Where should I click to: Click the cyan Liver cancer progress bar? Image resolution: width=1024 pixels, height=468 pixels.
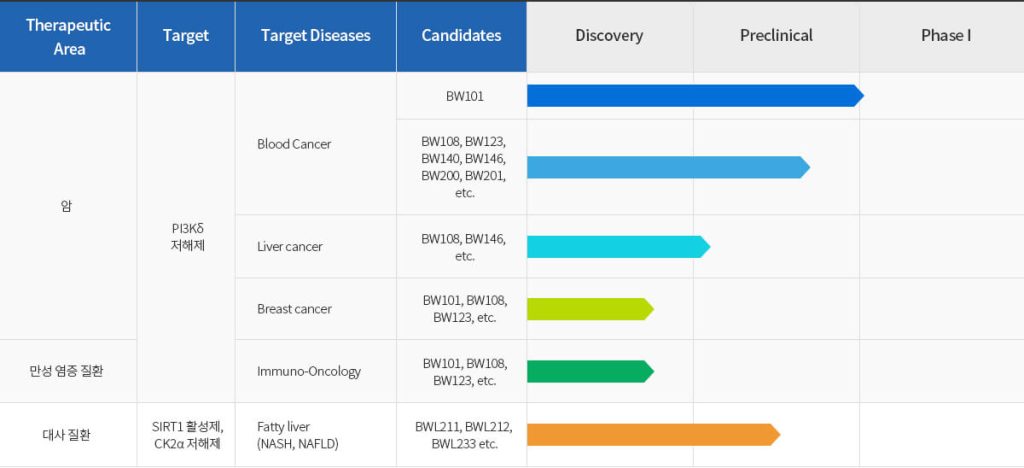618,247
